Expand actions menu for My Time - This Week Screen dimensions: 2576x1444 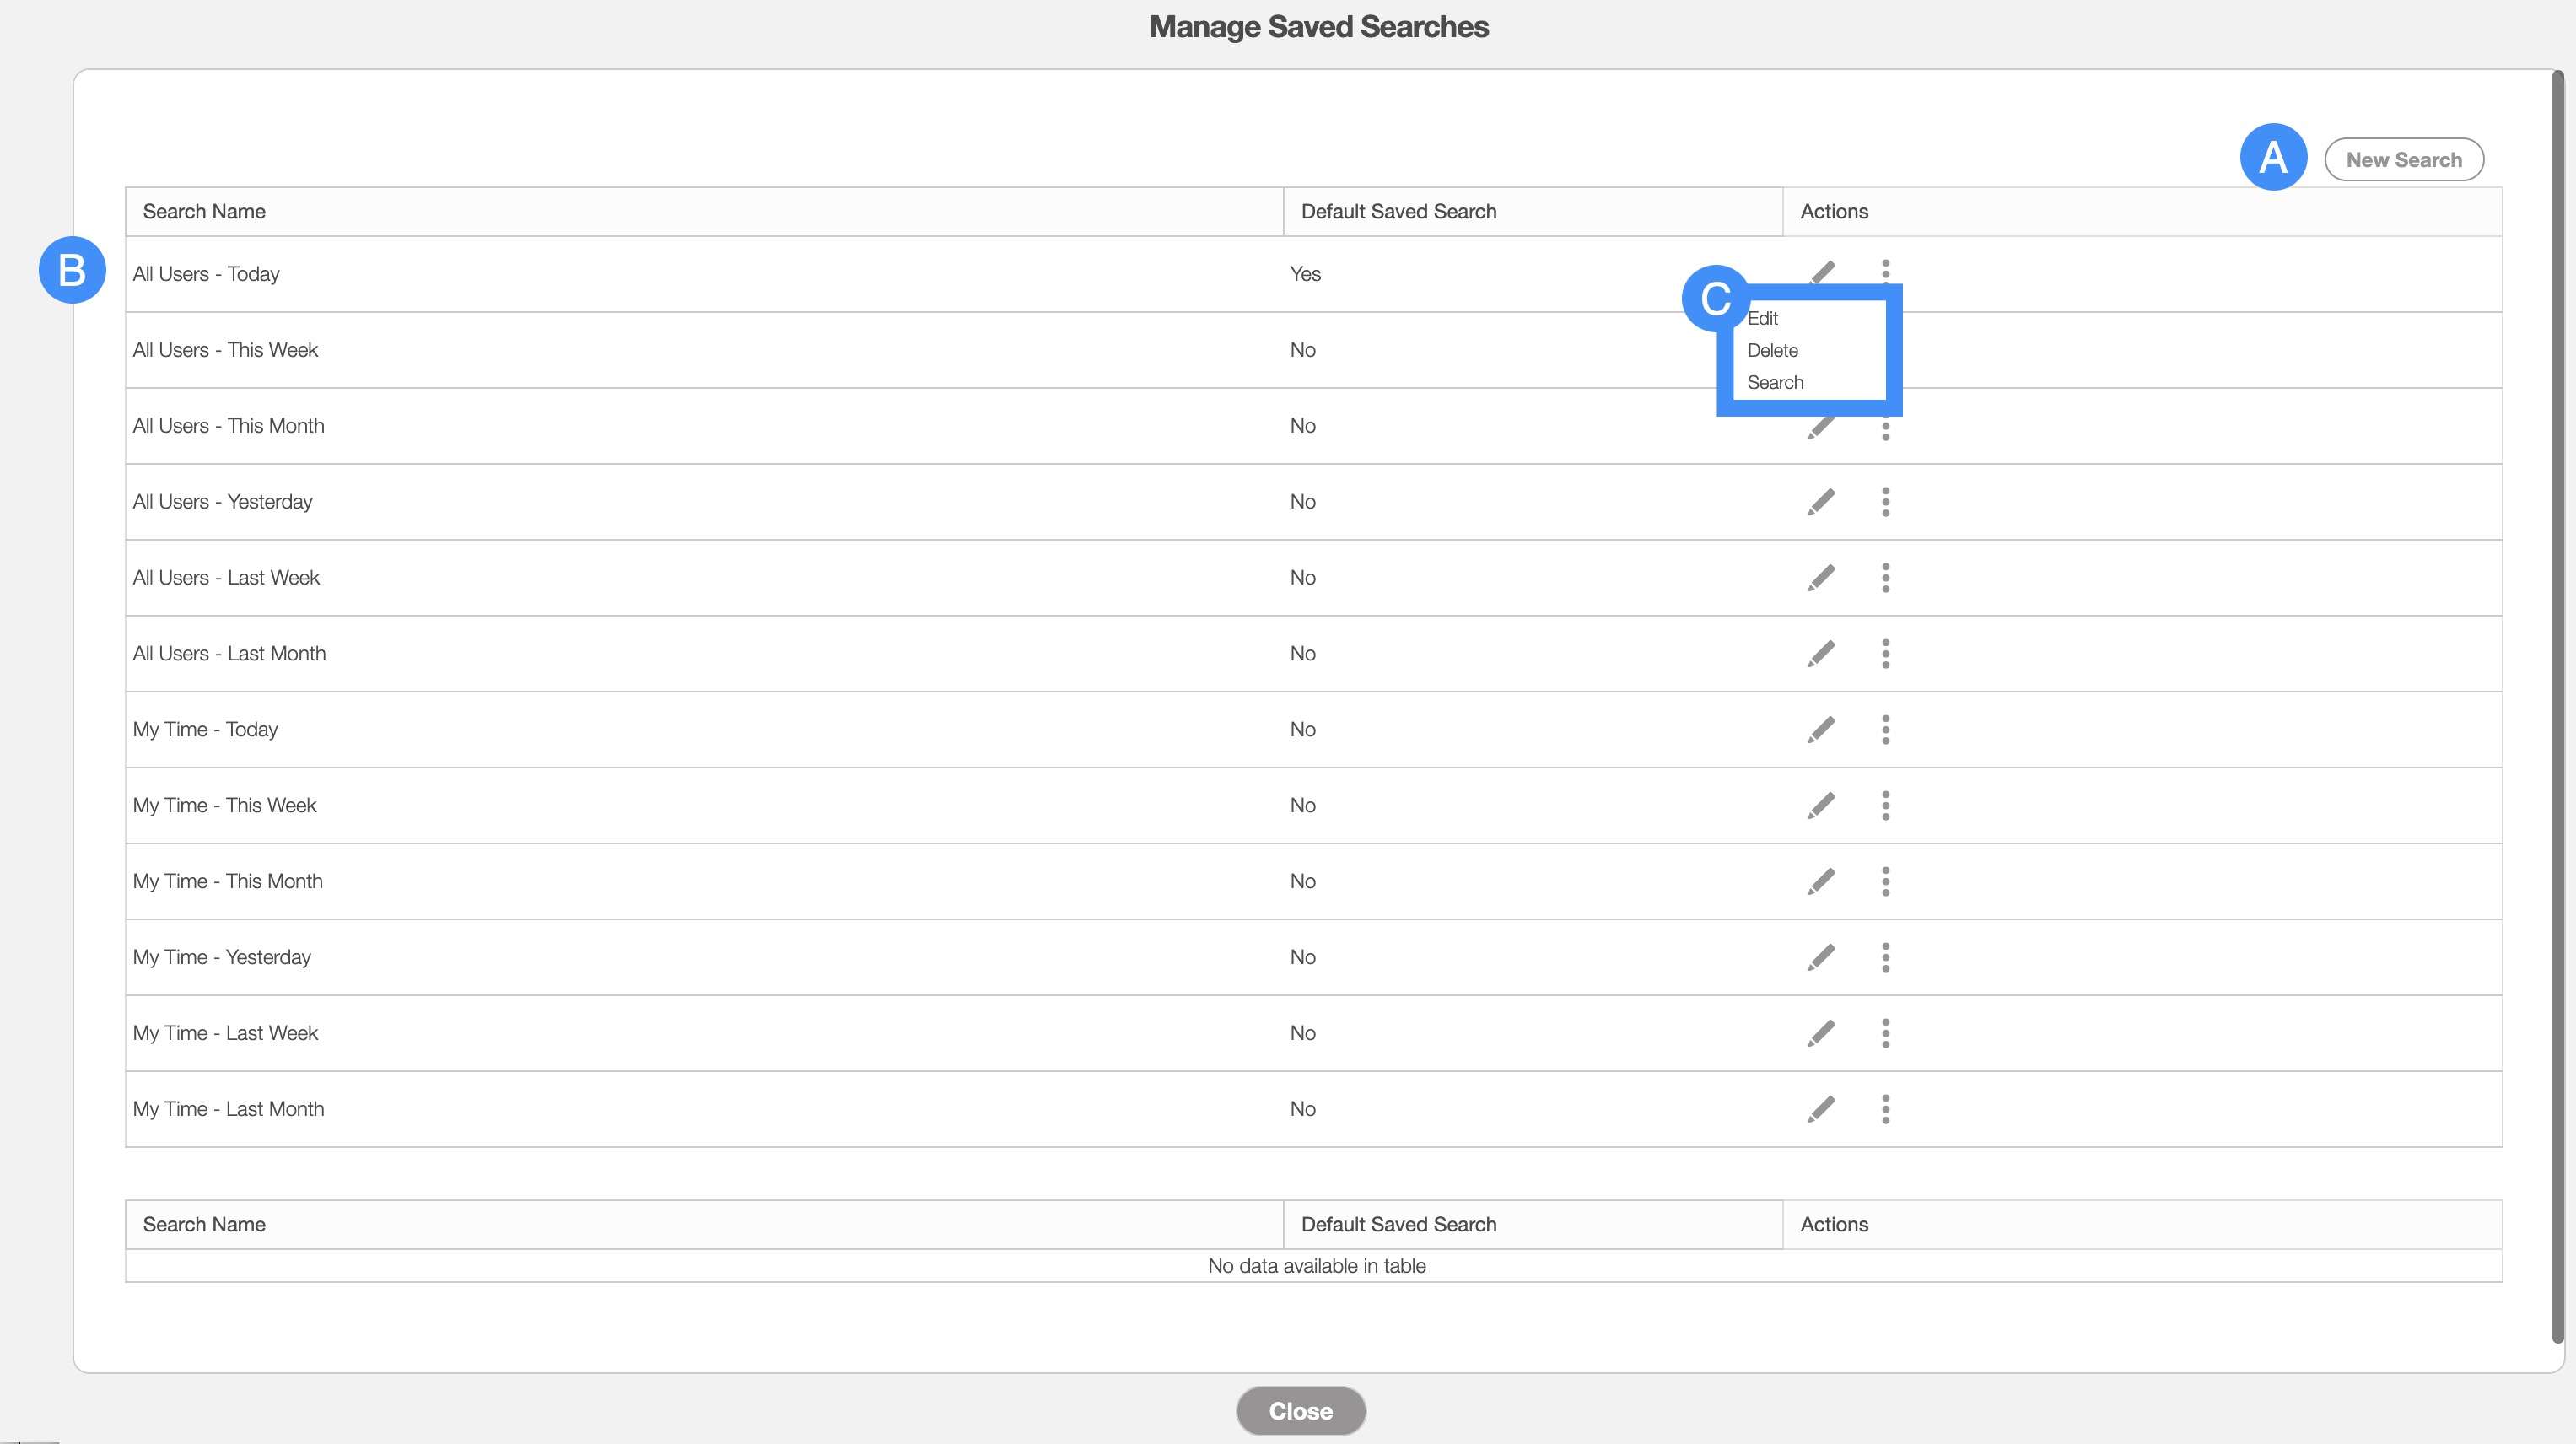pyautogui.click(x=1885, y=806)
